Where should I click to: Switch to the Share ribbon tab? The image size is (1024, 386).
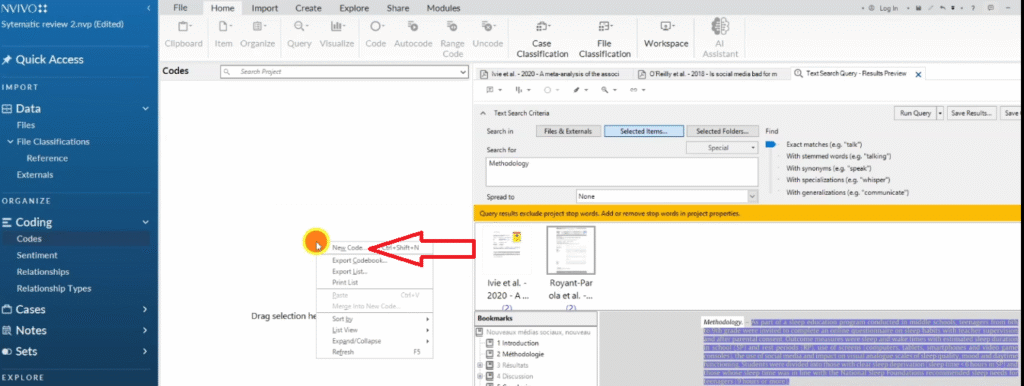tap(397, 8)
